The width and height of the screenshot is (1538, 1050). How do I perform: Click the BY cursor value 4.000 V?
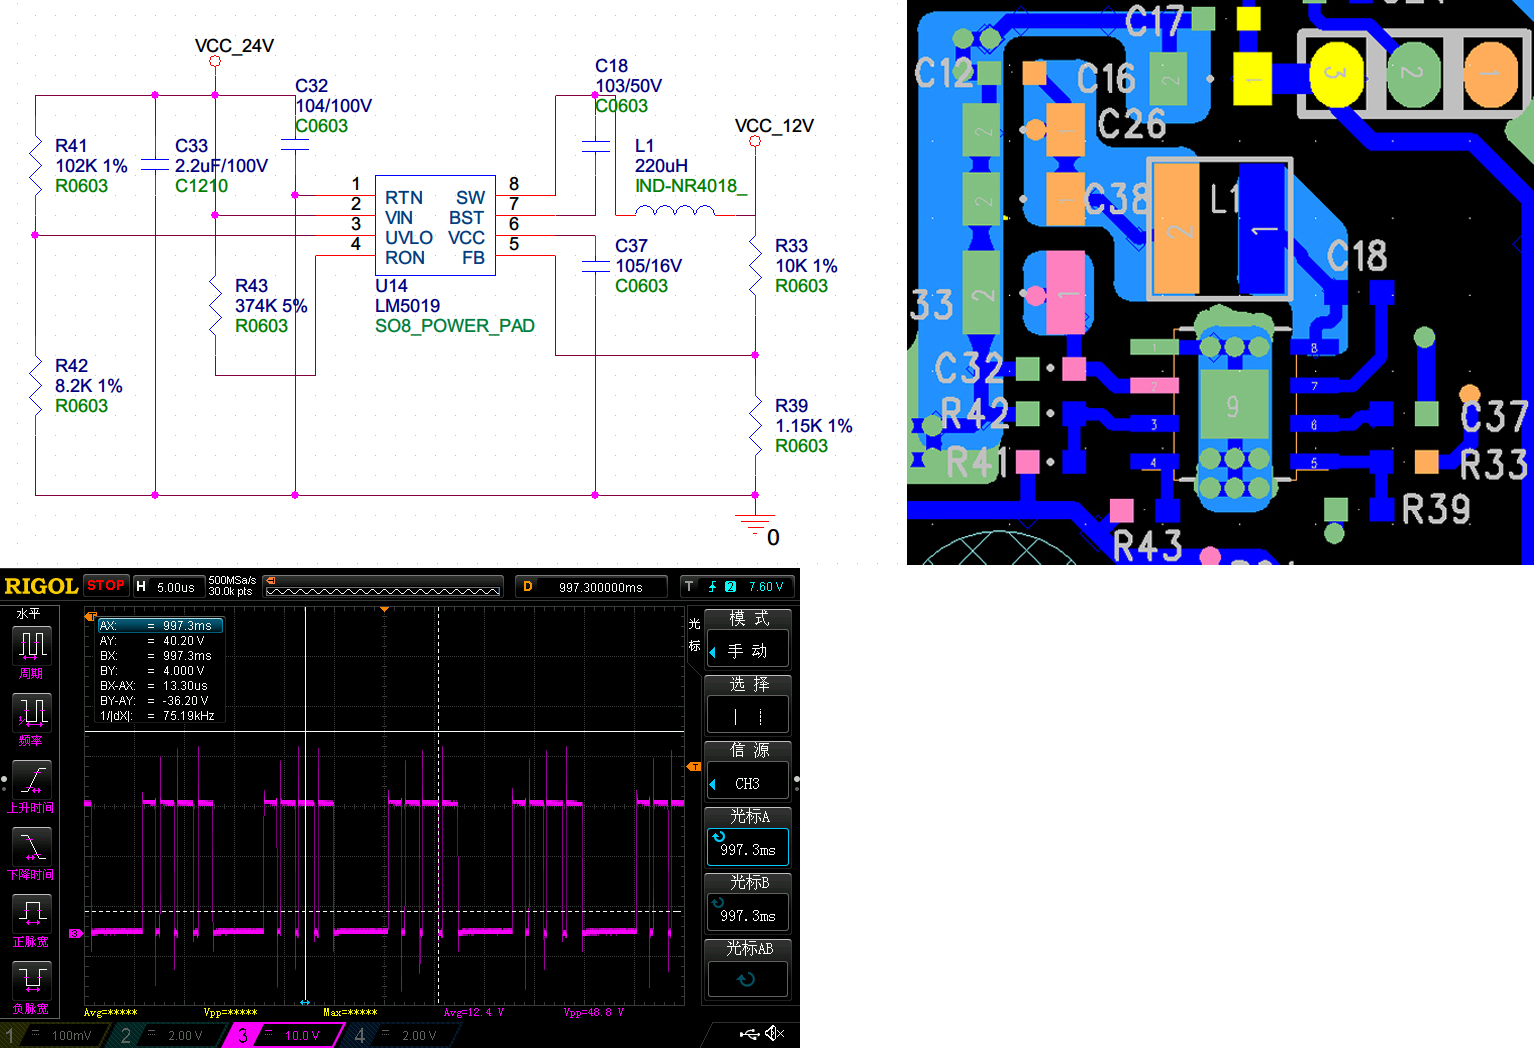(x=183, y=671)
